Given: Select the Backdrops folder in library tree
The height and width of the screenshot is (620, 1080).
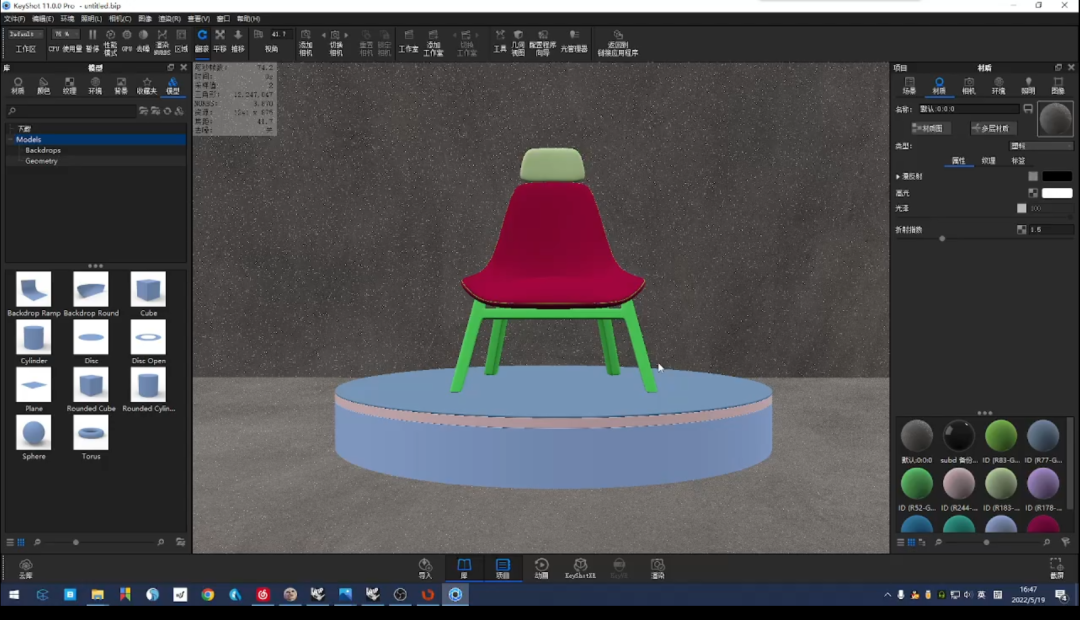Looking at the screenshot, I should 43,150.
